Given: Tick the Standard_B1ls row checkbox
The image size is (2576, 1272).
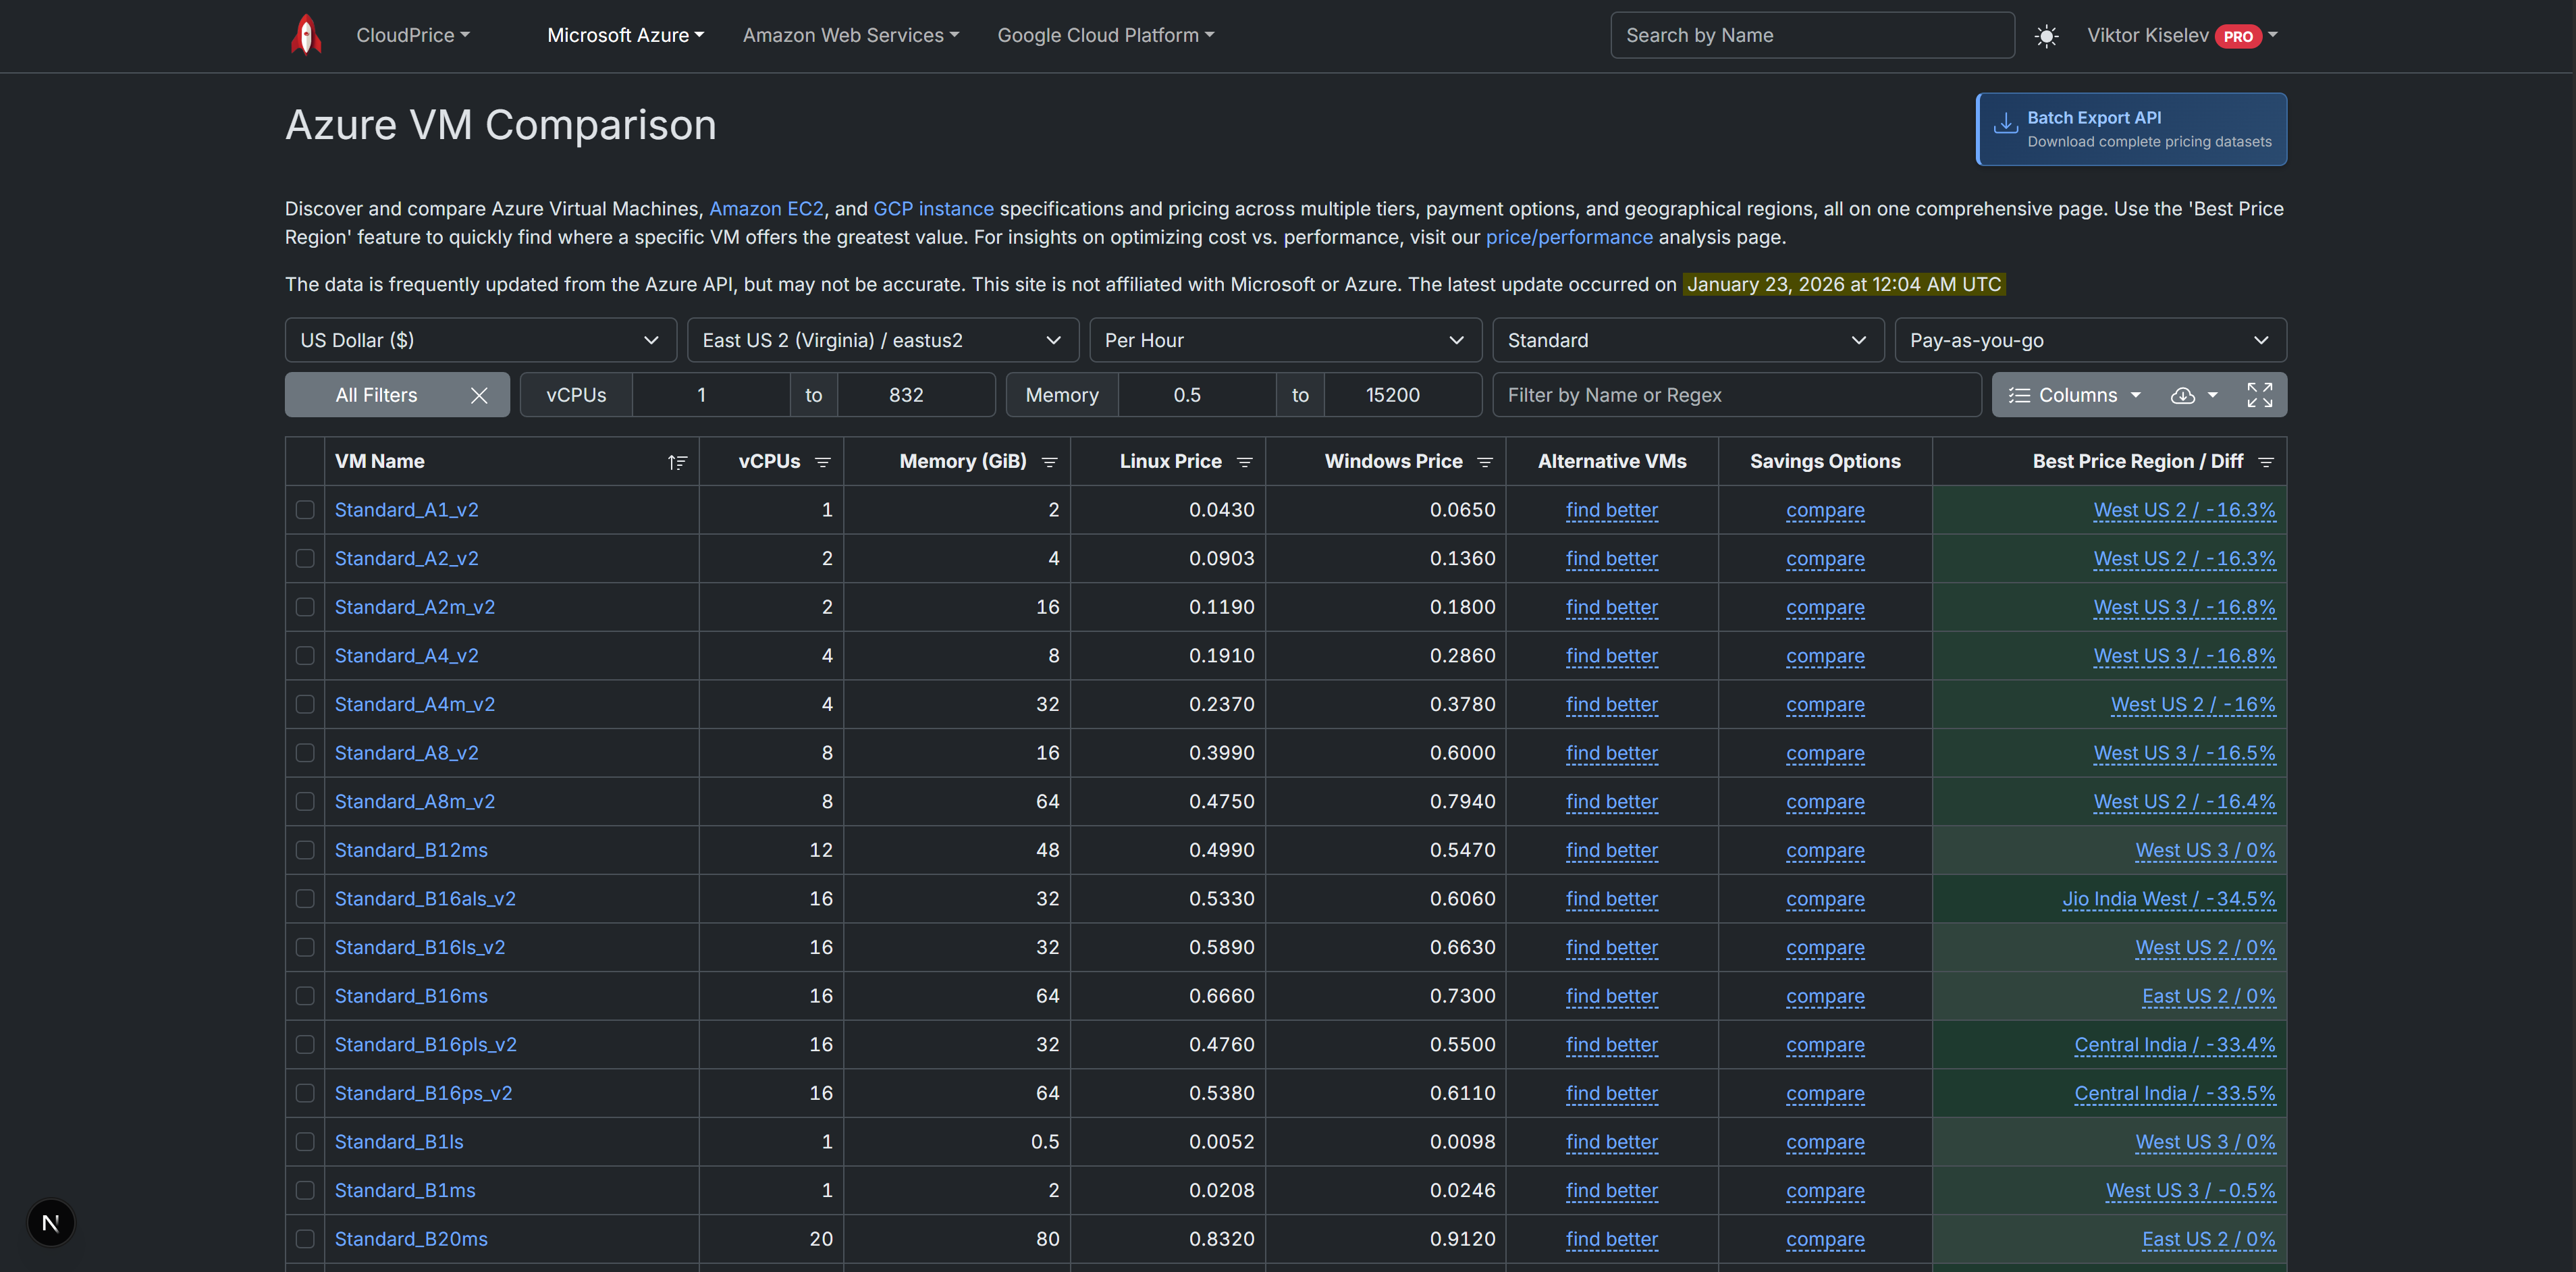Looking at the screenshot, I should (305, 1142).
